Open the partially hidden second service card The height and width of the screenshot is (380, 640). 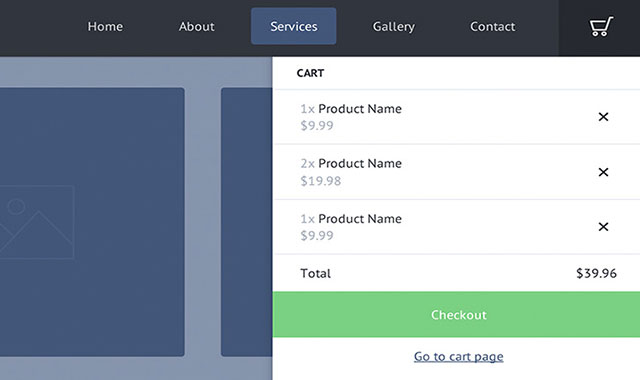(x=247, y=222)
